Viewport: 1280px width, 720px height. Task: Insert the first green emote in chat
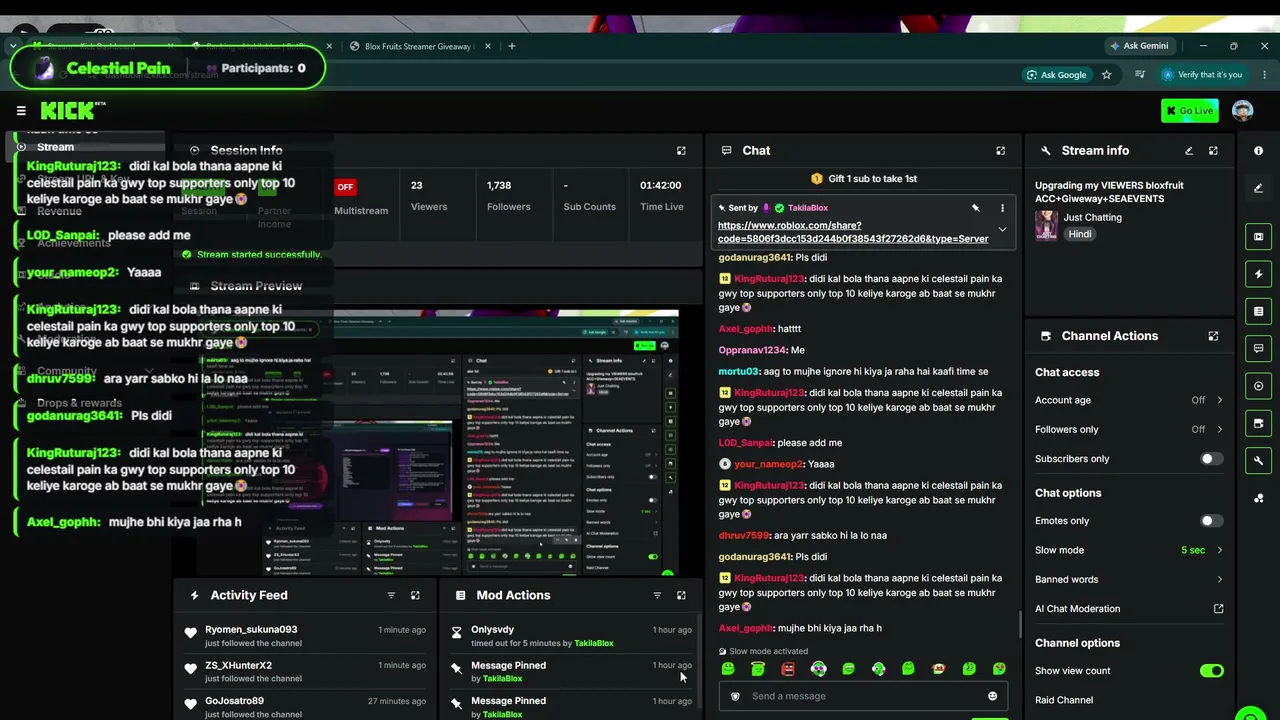click(x=728, y=669)
